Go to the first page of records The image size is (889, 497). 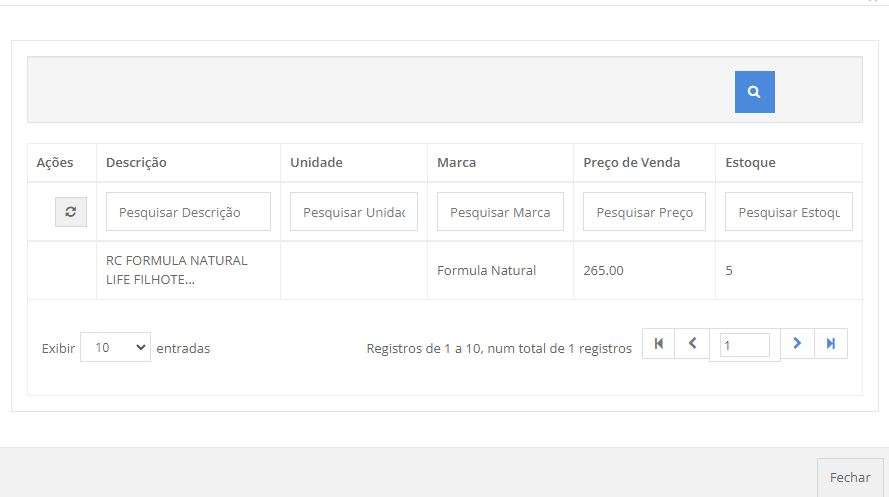(x=658, y=344)
